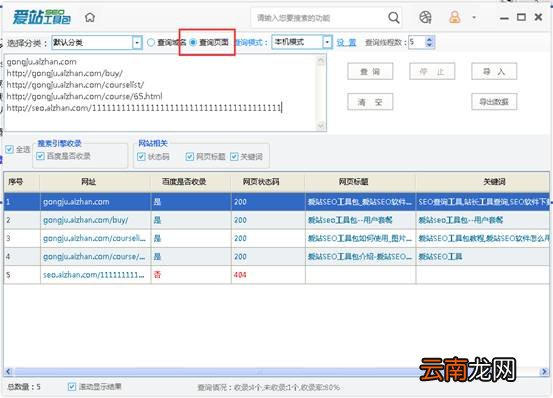Select the seo.aizhan.com/111111111... row URL
553x398 pixels.
pyautogui.click(x=93, y=275)
